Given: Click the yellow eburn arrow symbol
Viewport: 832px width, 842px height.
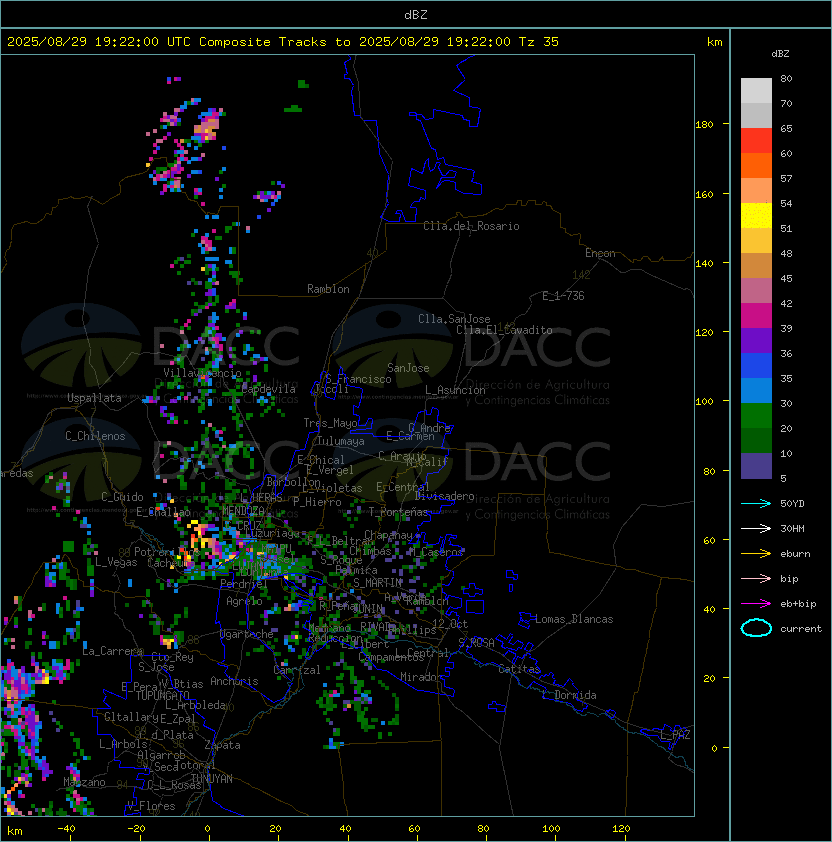Looking at the screenshot, I should [756, 553].
